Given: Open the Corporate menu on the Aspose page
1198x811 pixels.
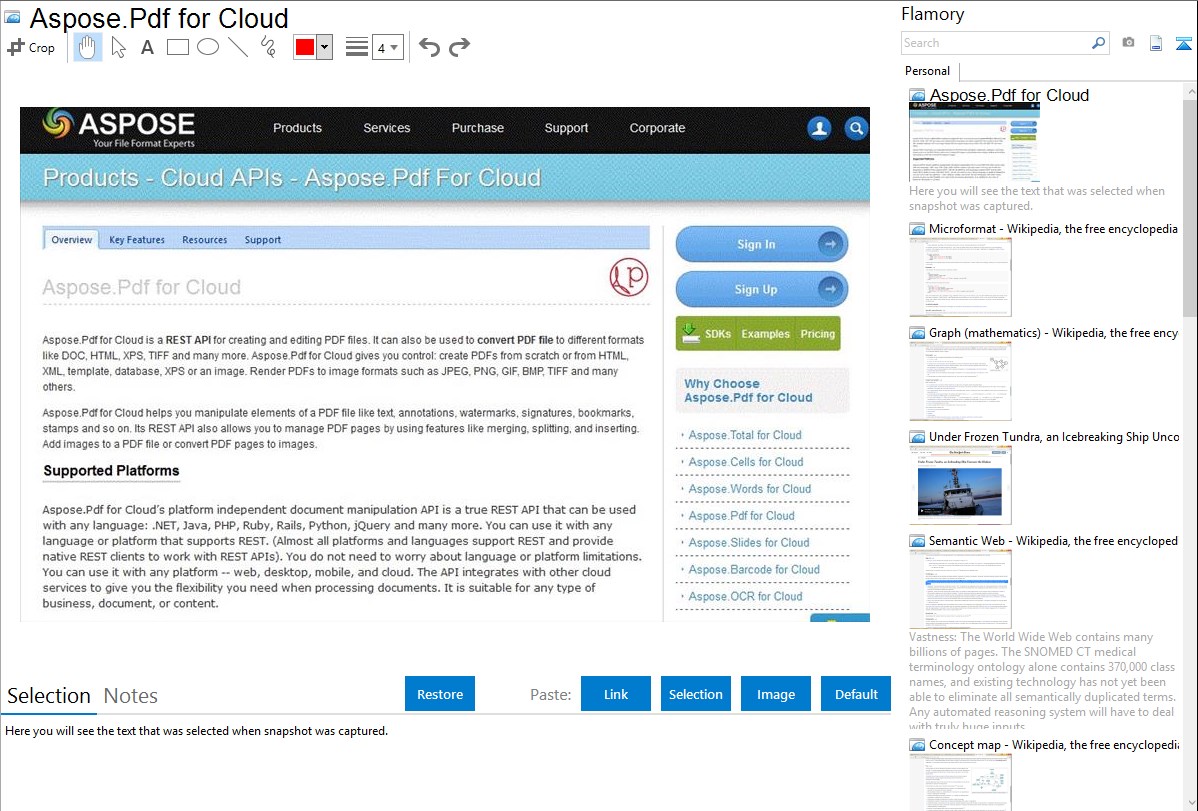Looking at the screenshot, I should tap(657, 128).
